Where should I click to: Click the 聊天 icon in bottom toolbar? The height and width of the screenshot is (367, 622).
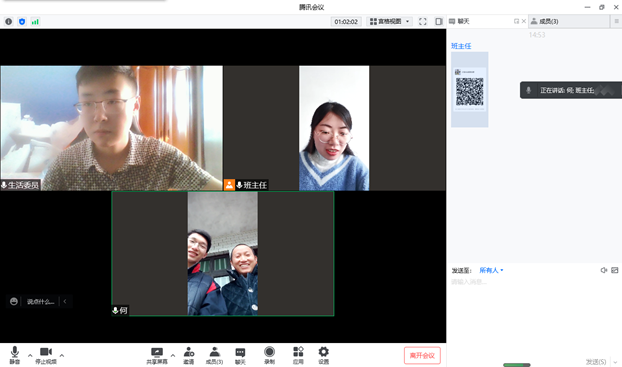pos(240,355)
